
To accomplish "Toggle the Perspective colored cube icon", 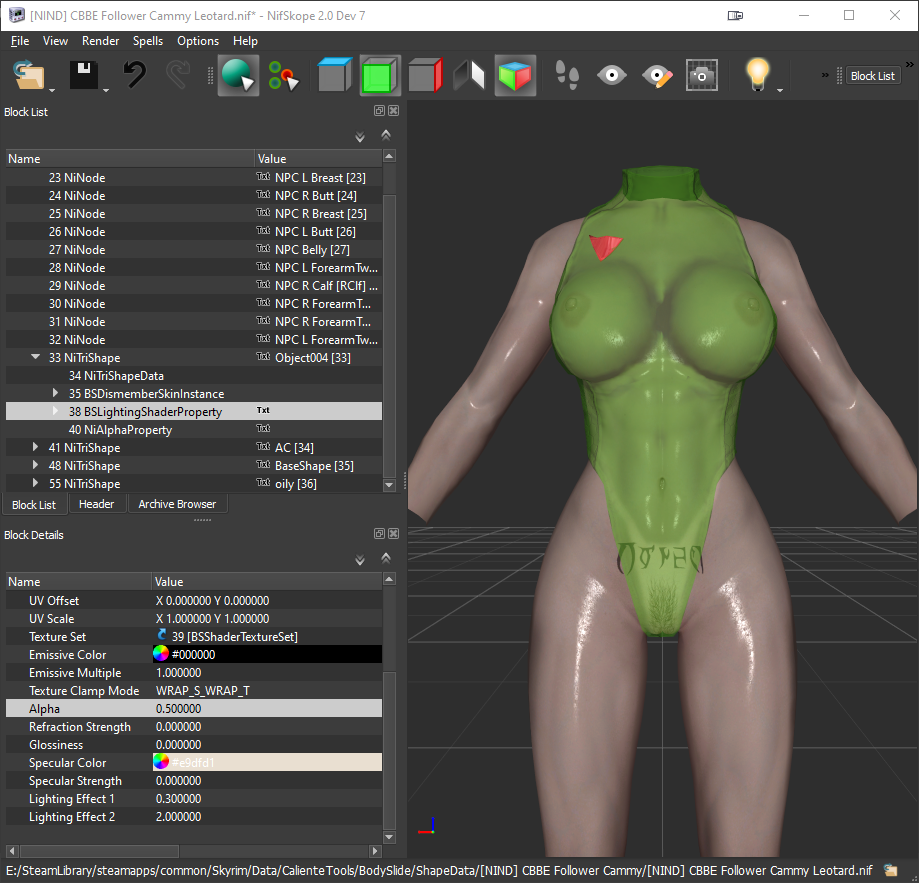I will [x=515, y=76].
